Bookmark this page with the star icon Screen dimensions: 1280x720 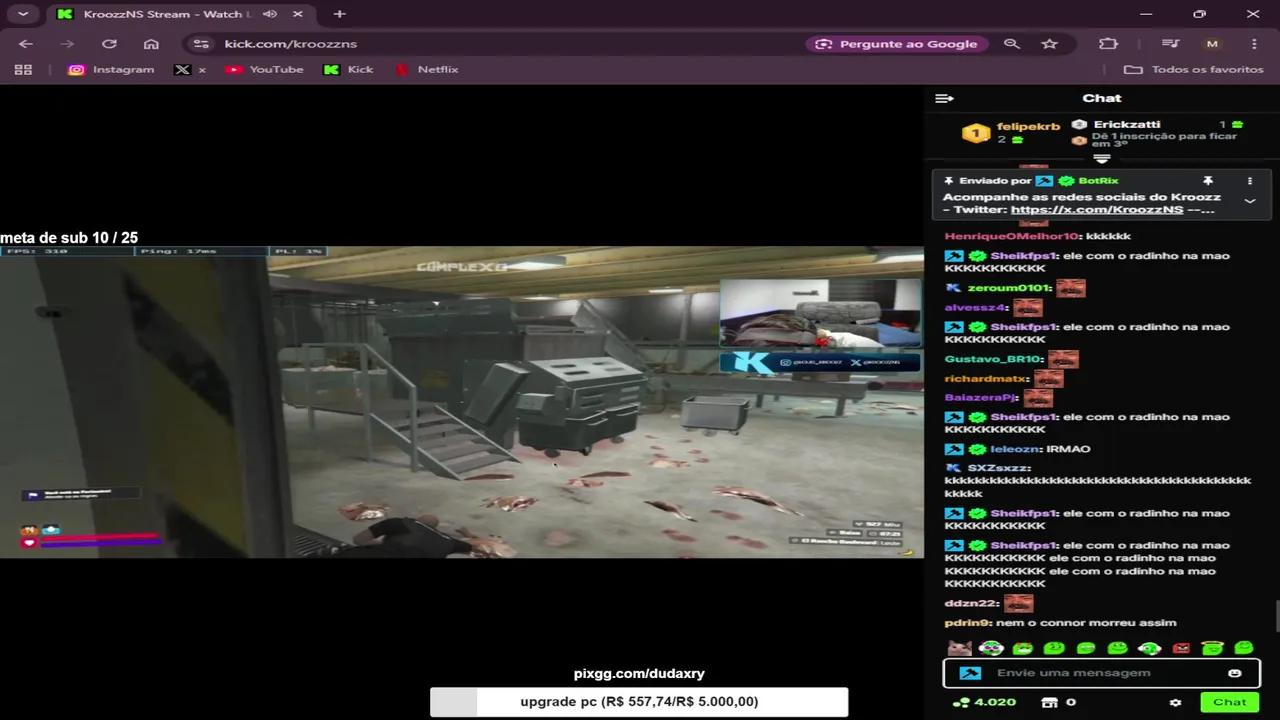(1049, 44)
